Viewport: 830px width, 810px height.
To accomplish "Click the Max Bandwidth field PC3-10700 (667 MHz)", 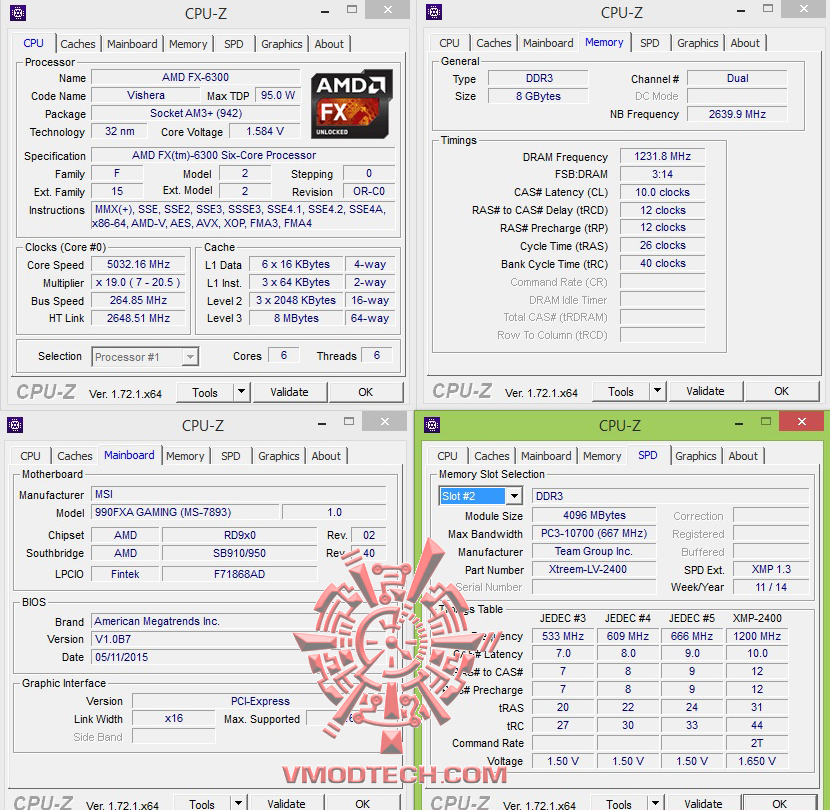I will coord(593,533).
